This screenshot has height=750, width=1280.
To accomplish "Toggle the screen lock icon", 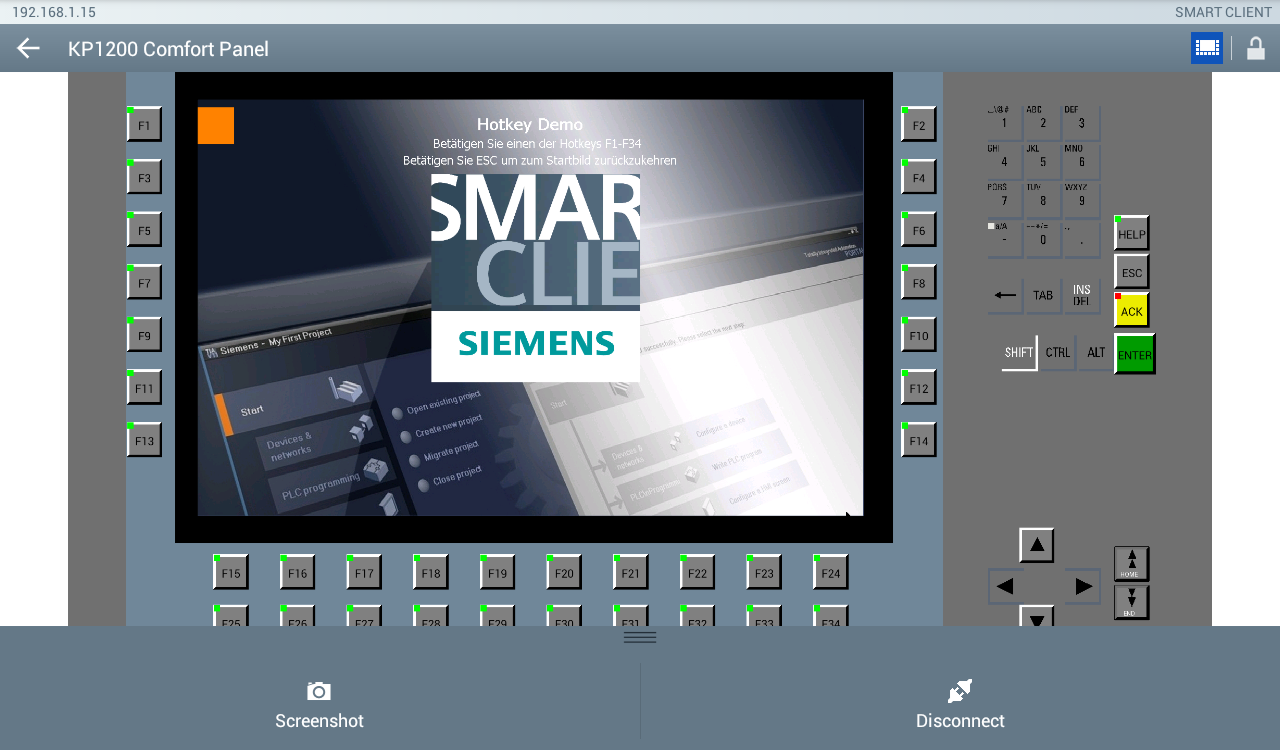I will [x=1255, y=47].
